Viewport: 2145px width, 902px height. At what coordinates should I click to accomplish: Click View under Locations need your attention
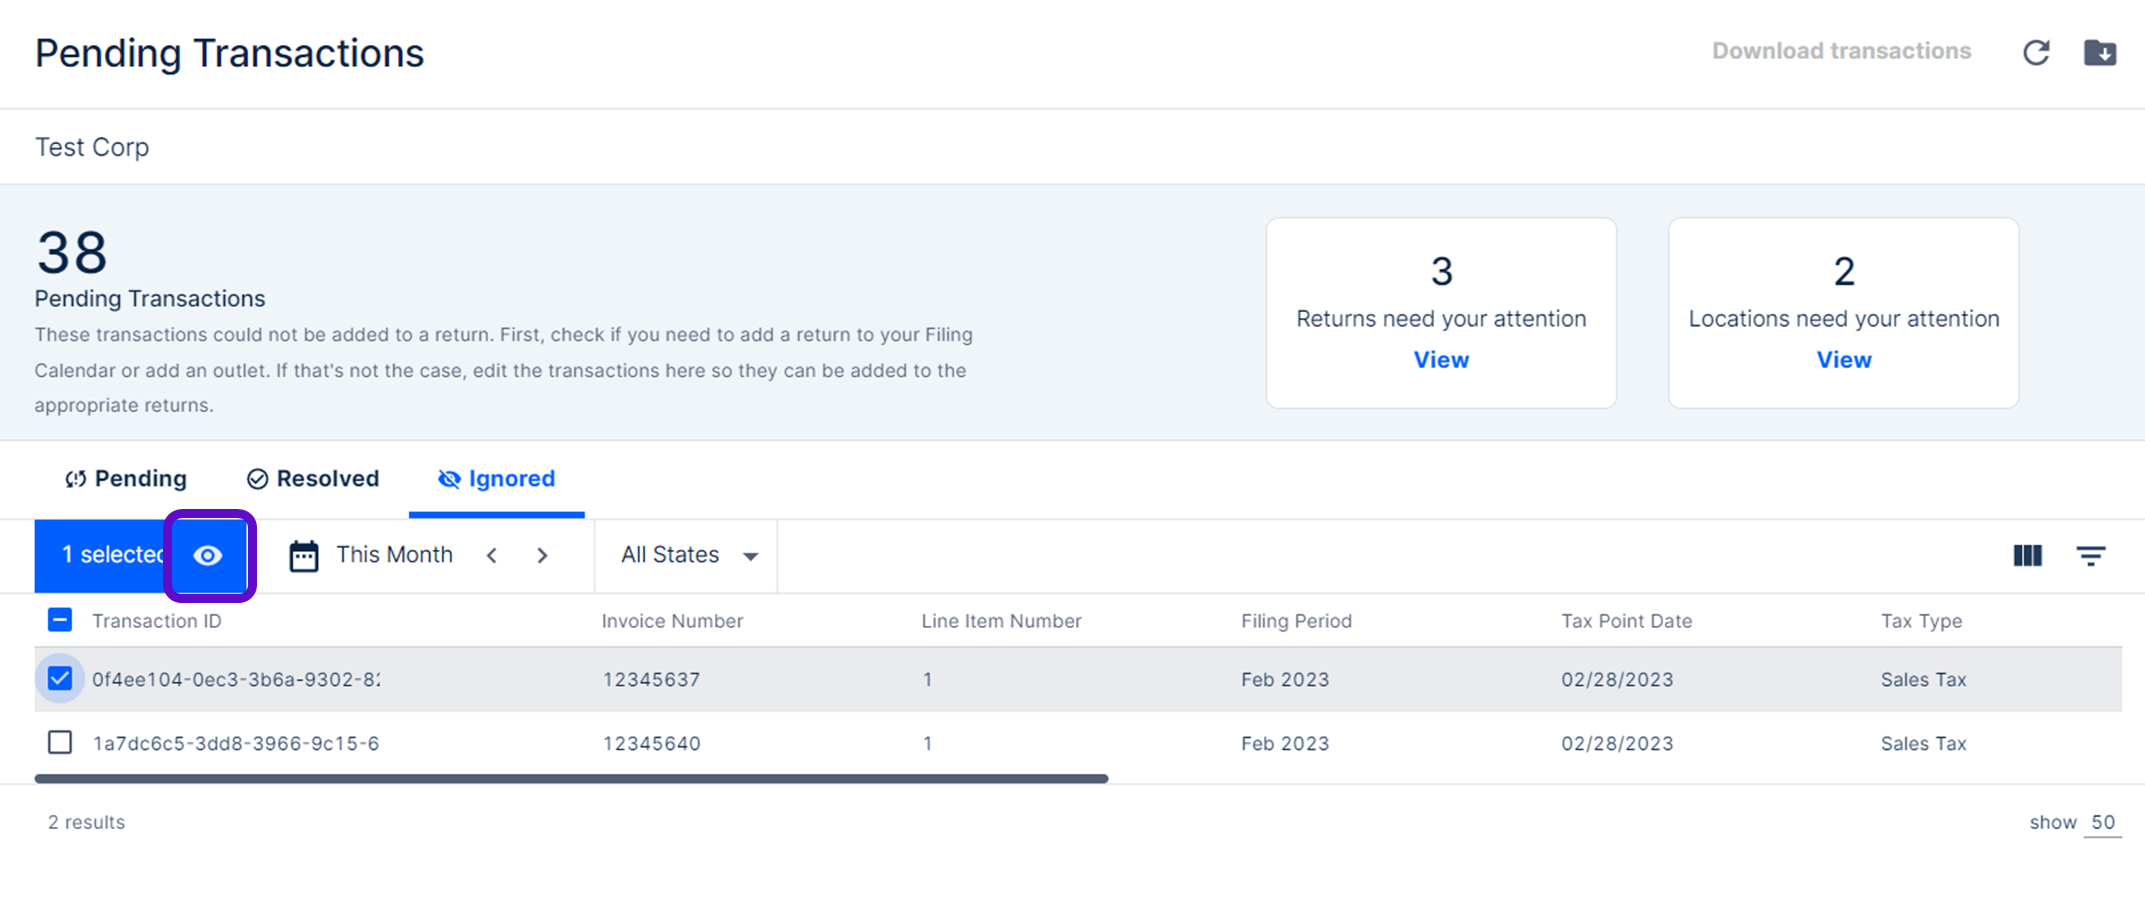pos(1843,360)
